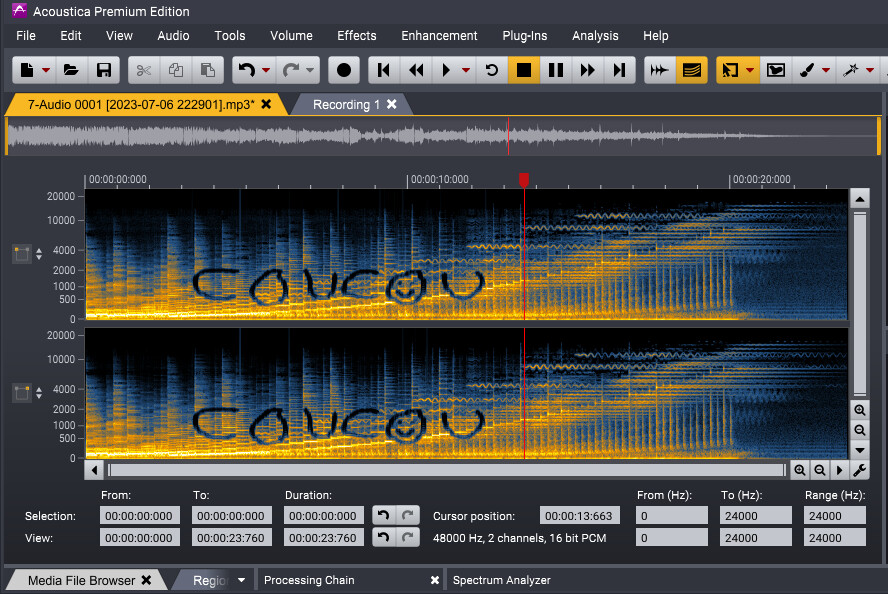Toggle the top channel enable icon

[22, 254]
